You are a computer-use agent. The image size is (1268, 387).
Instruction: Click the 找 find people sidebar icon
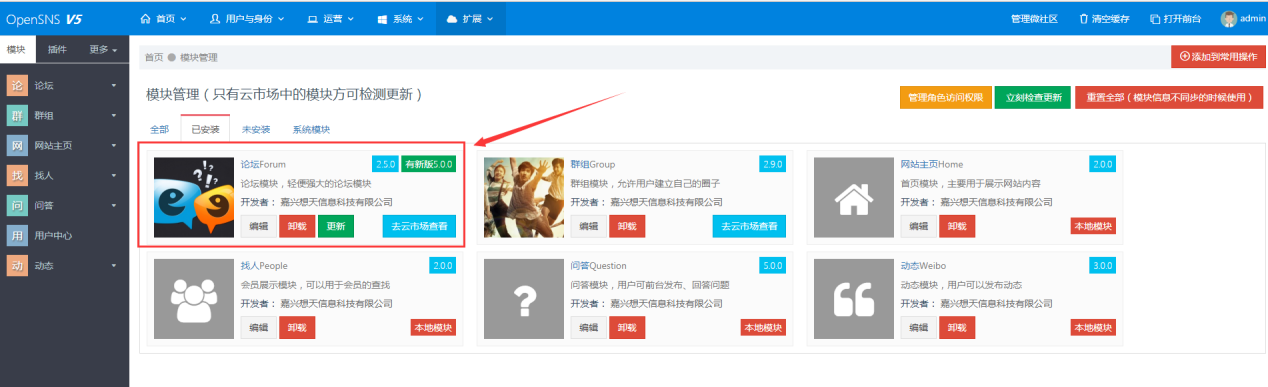pyautogui.click(x=17, y=176)
